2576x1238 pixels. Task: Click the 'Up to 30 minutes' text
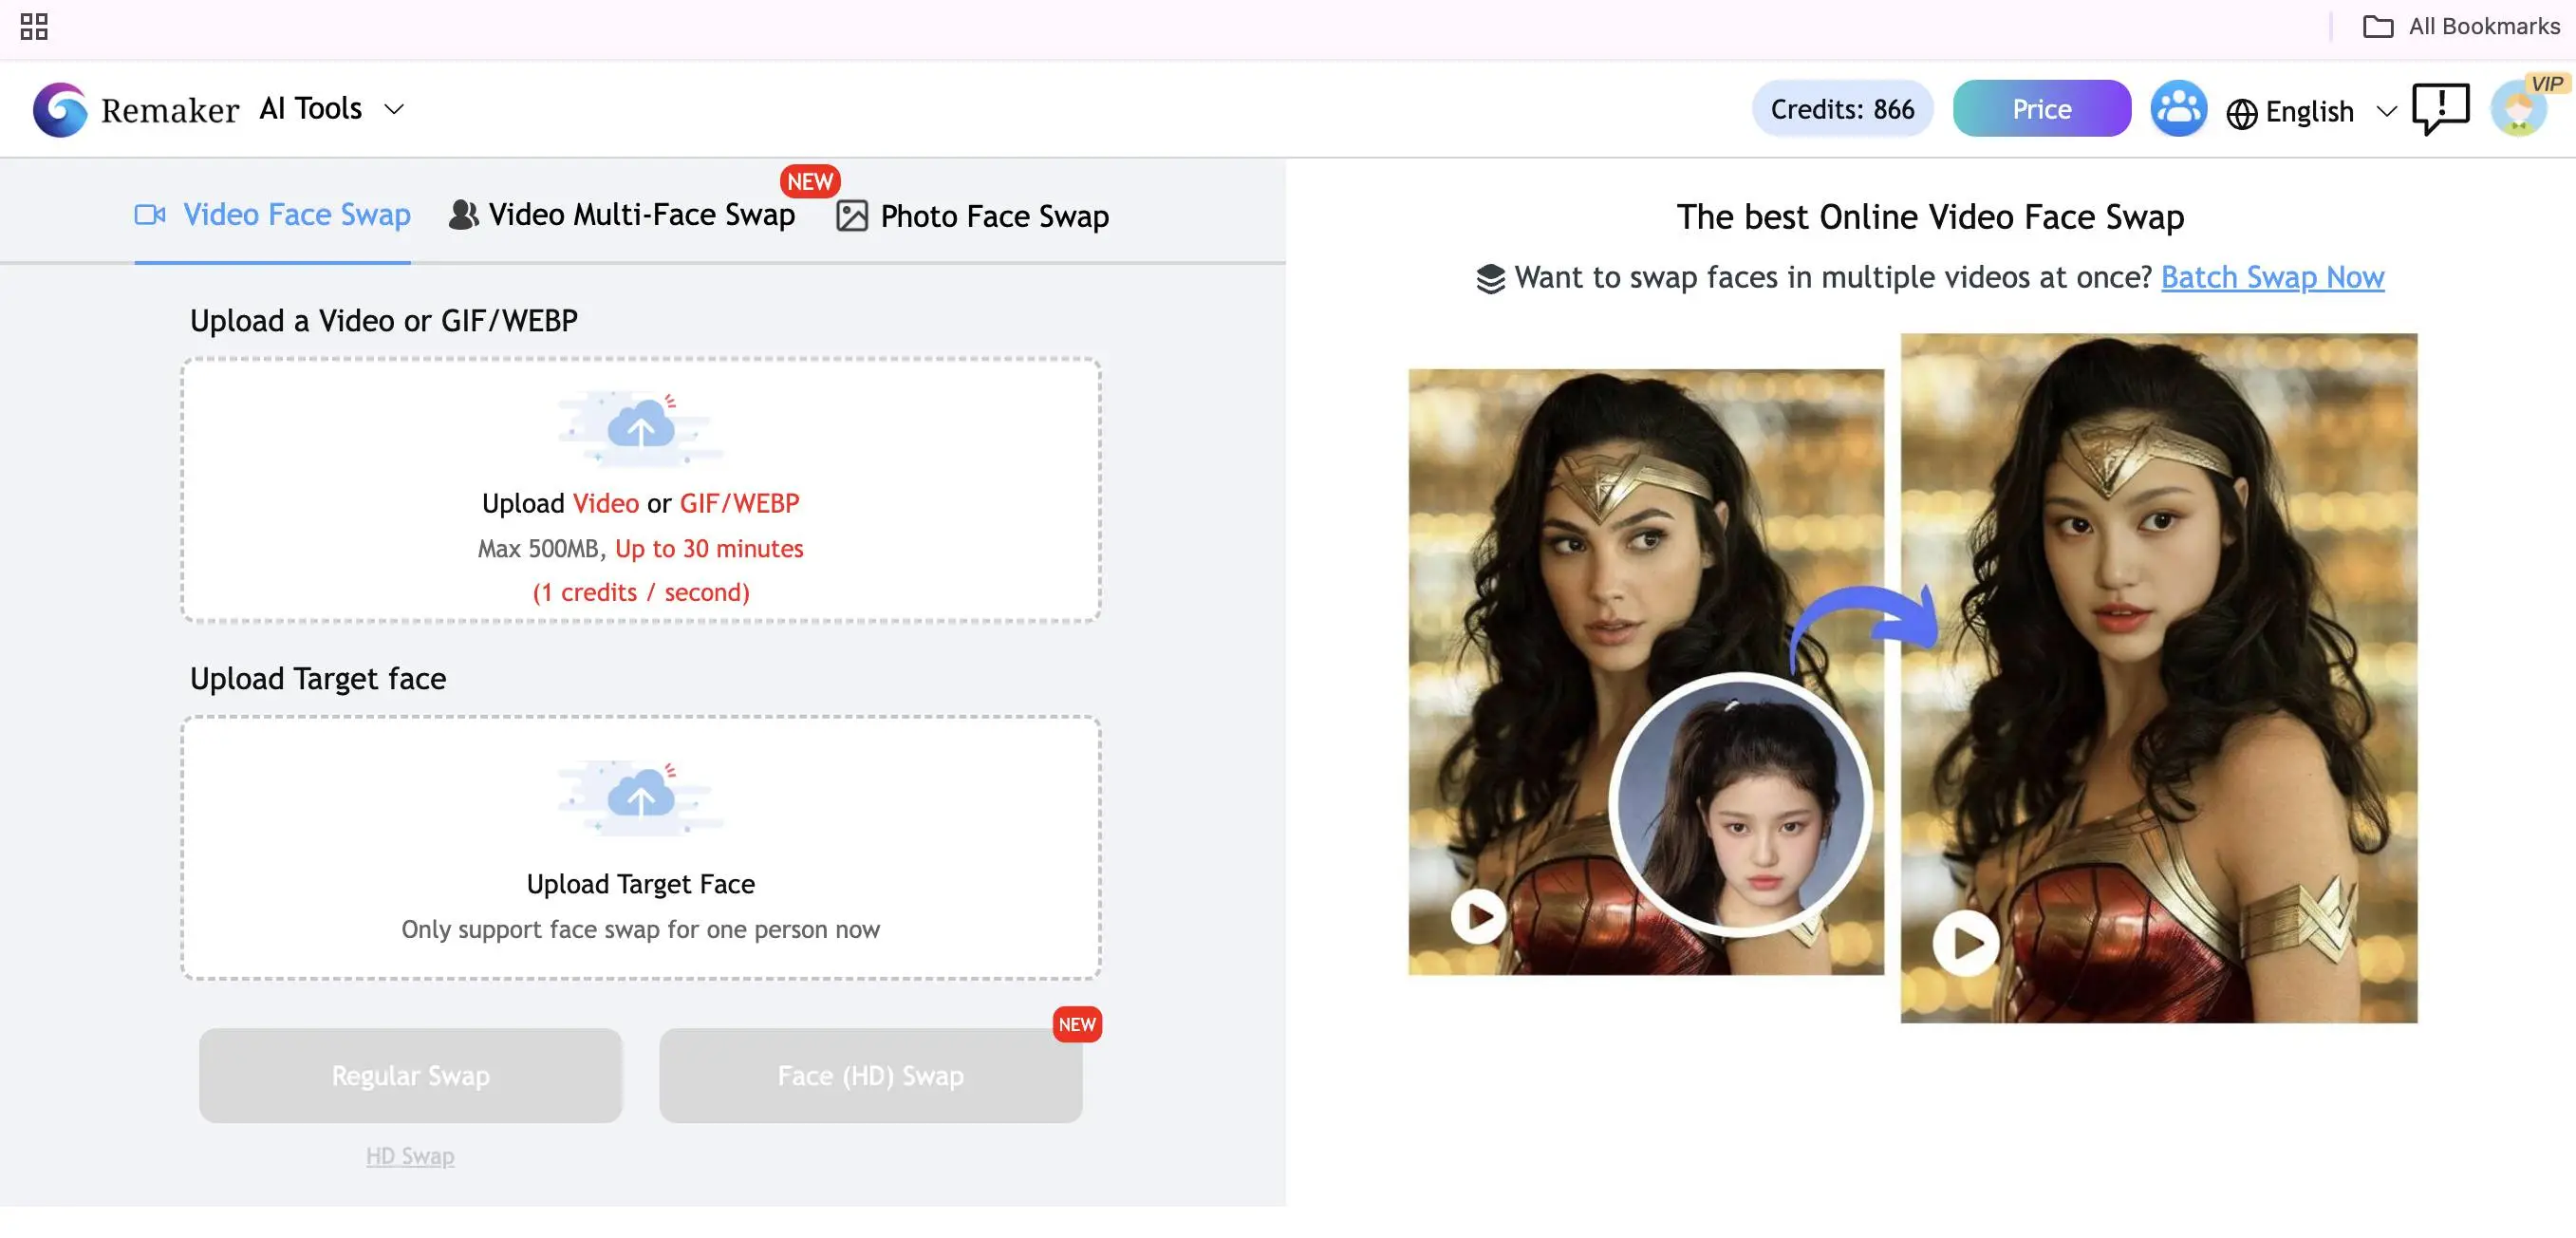[x=709, y=548]
